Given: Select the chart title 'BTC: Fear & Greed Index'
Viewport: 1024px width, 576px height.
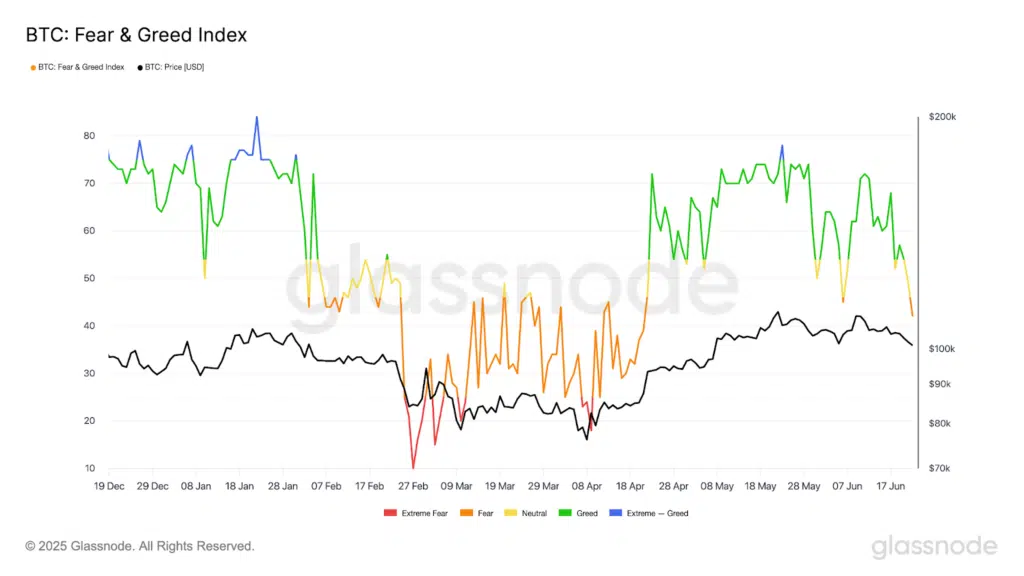Looking at the screenshot, I should pos(136,35).
